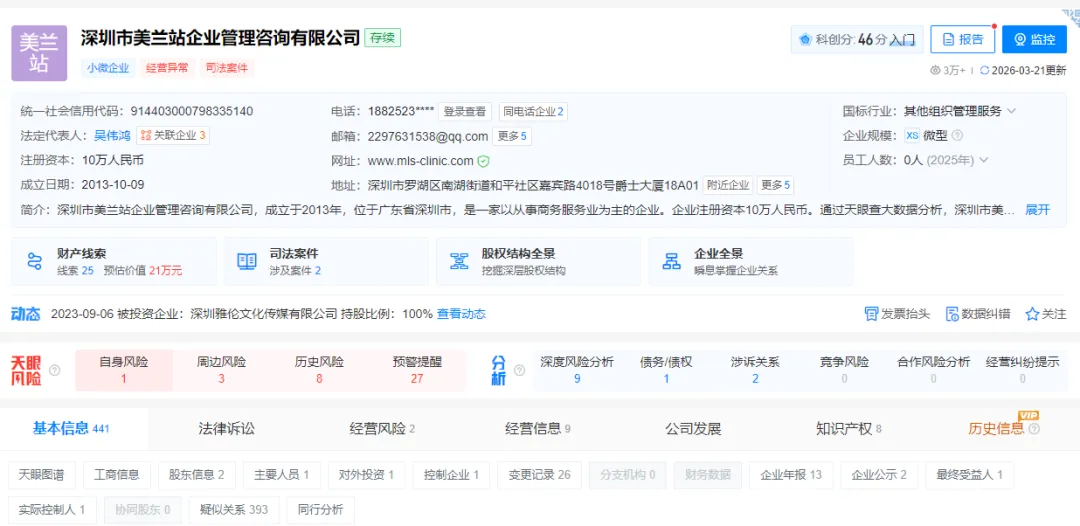This screenshot has height=526, width=1080.
Task: Select the 经营异常 tag
Action: (167, 68)
